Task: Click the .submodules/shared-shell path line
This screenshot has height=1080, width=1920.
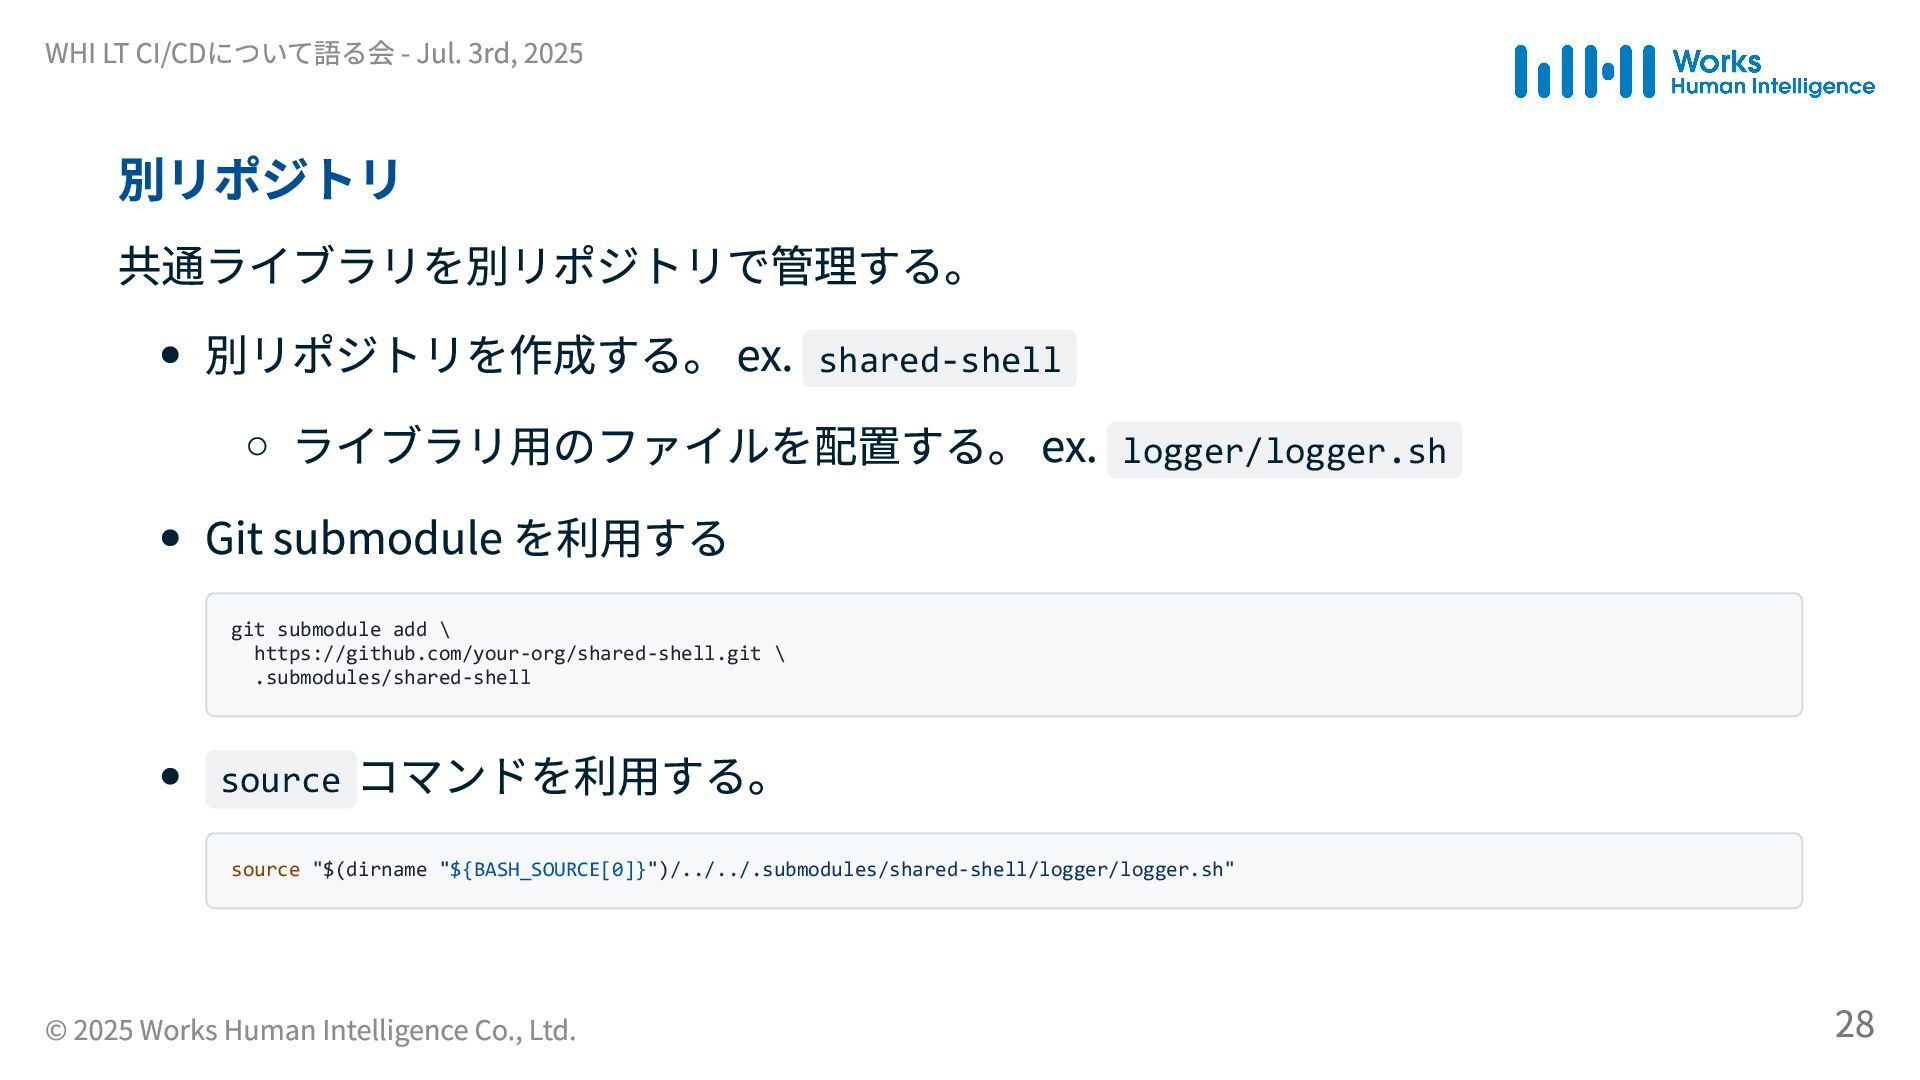Action: [x=392, y=677]
